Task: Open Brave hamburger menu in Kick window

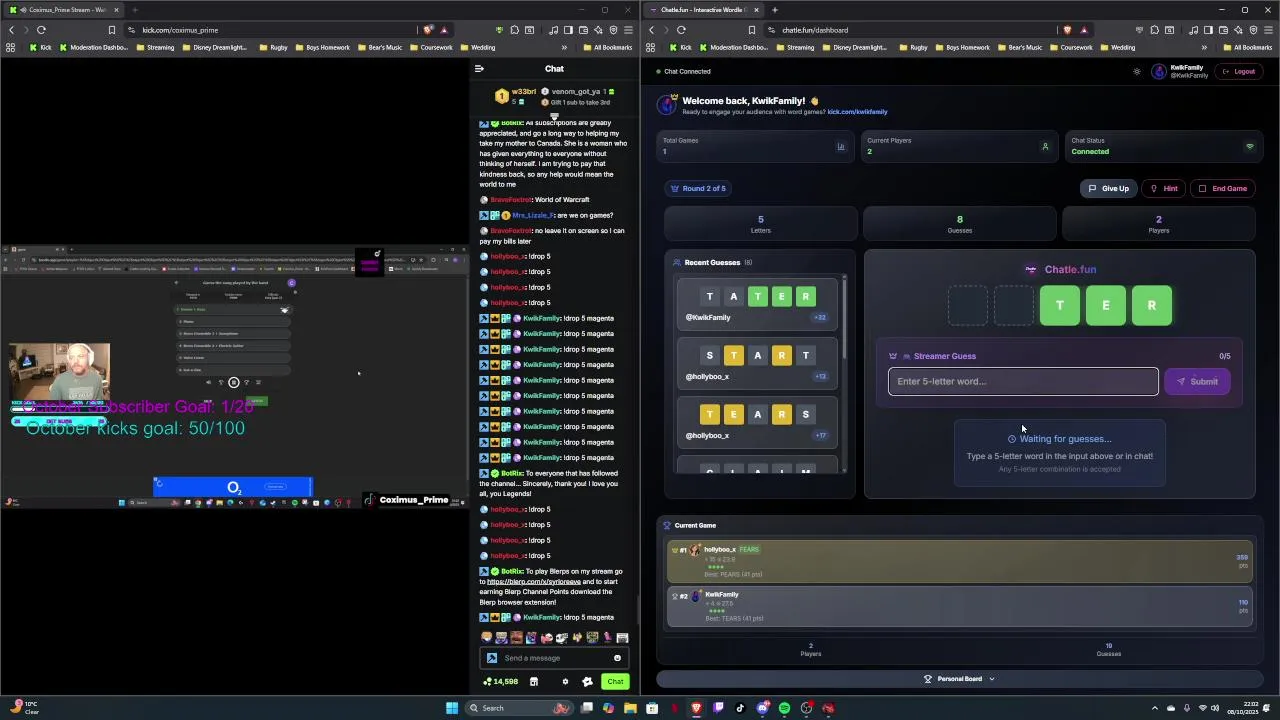Action: pos(630,30)
